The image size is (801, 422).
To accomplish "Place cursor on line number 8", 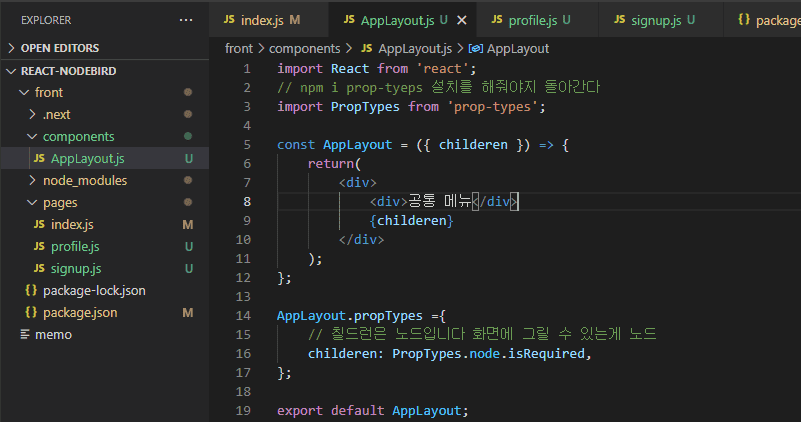I will click(x=247, y=202).
